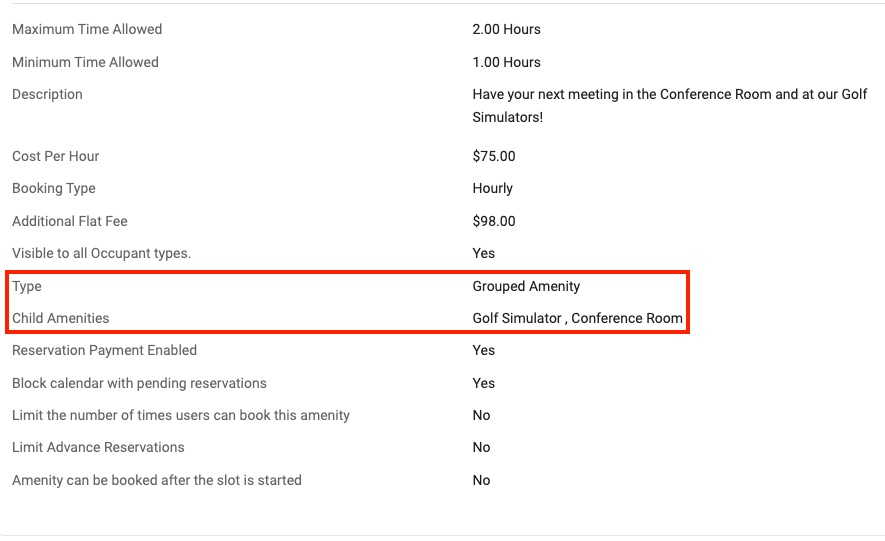Select the $75.00 cost value
This screenshot has height=541, width=885.
click(494, 156)
